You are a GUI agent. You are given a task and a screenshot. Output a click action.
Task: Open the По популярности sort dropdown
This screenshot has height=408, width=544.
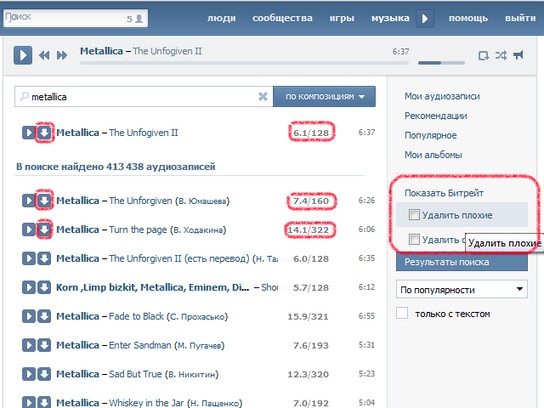(462, 289)
